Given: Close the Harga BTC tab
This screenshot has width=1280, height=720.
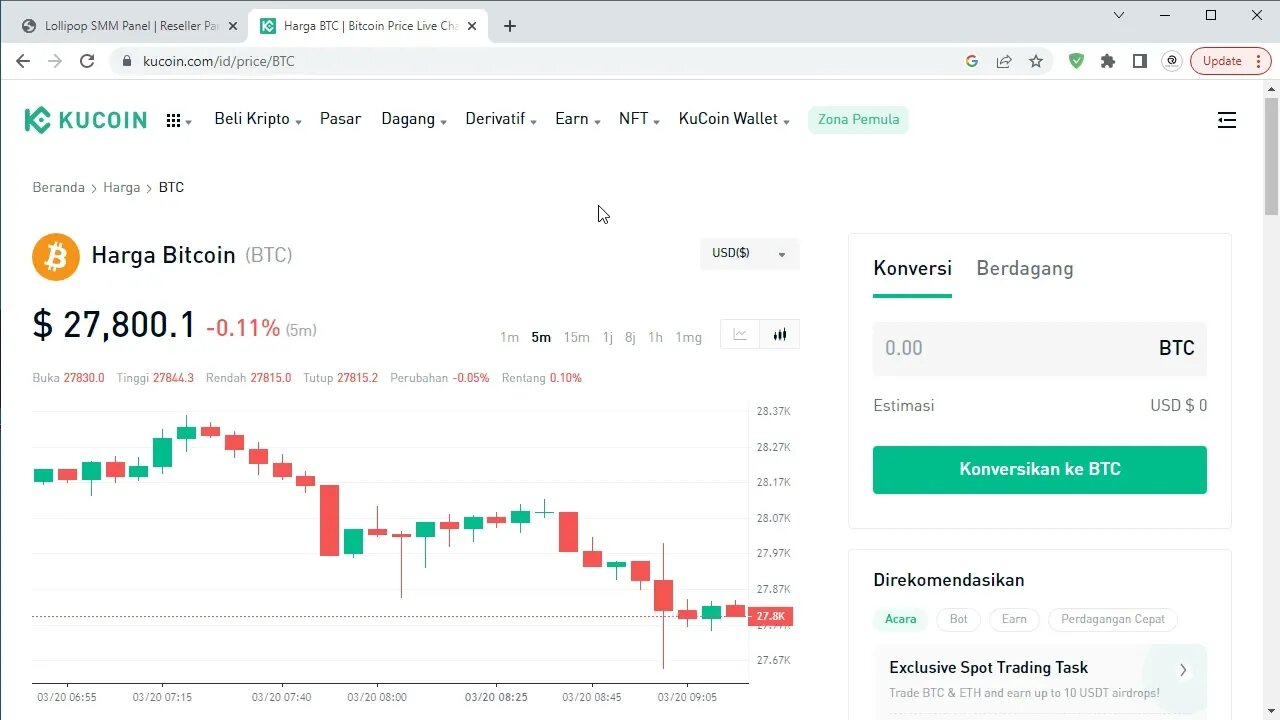Looking at the screenshot, I should click(x=472, y=26).
